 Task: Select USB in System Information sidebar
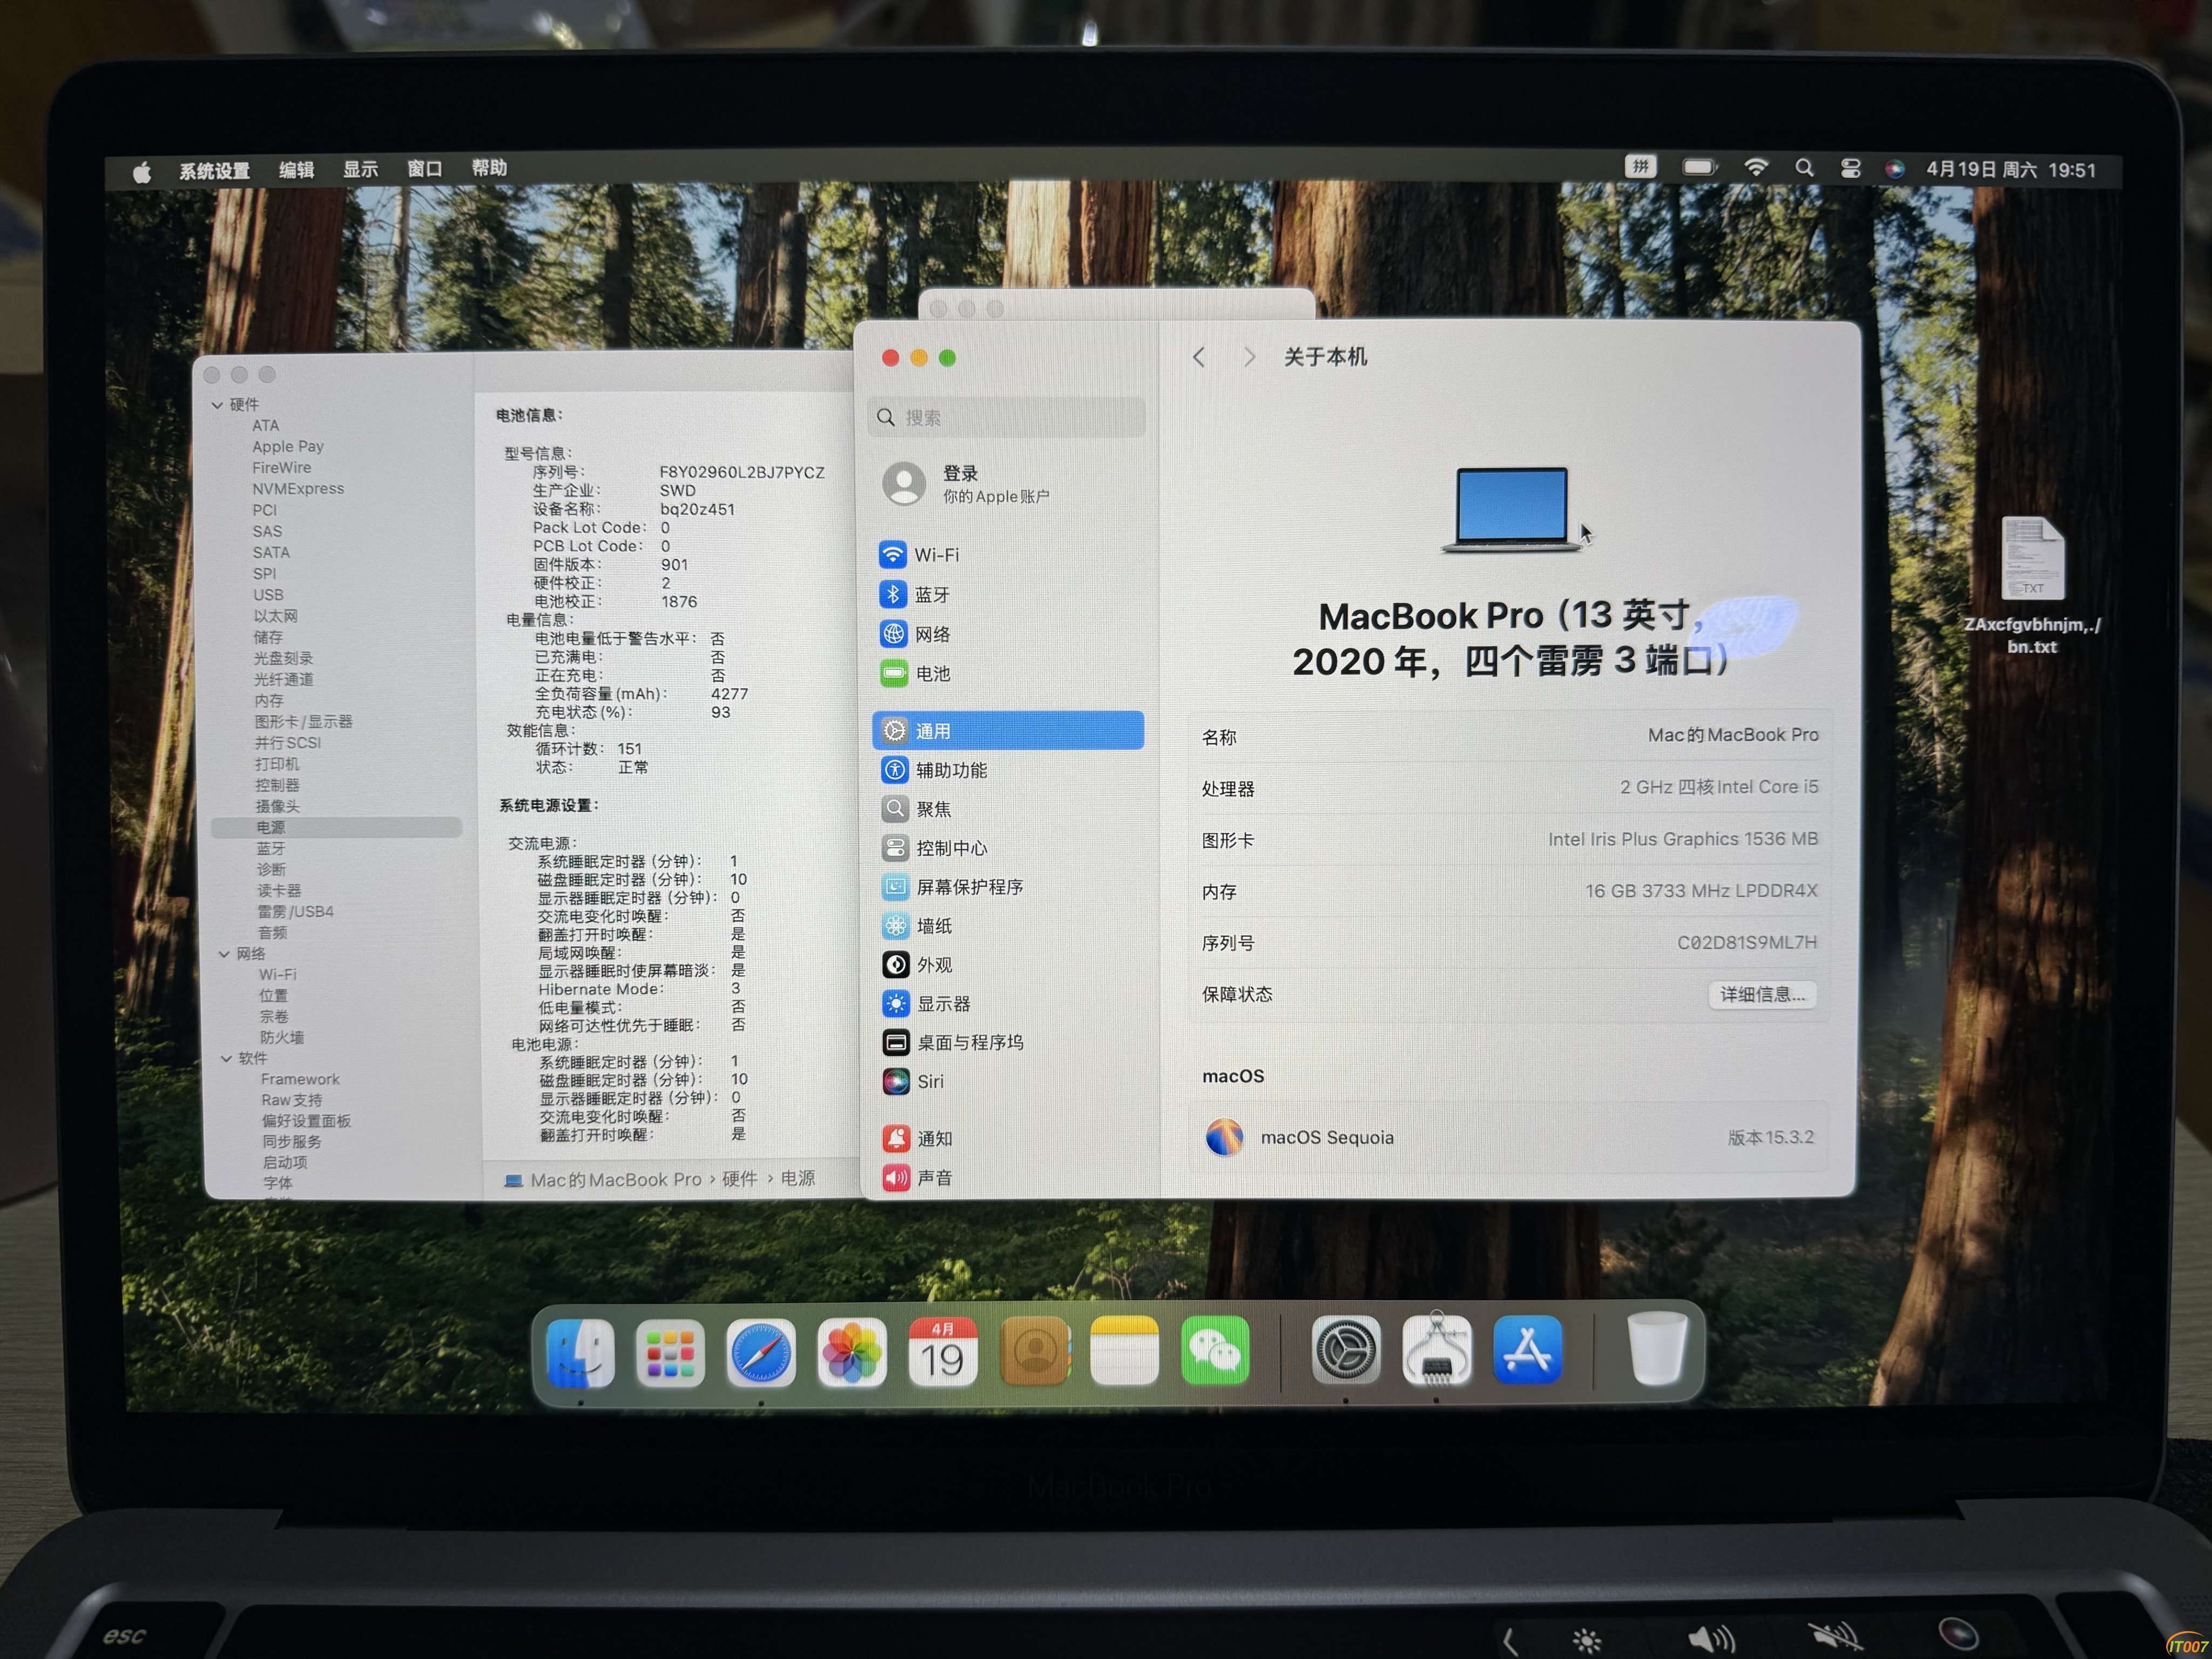[268, 595]
